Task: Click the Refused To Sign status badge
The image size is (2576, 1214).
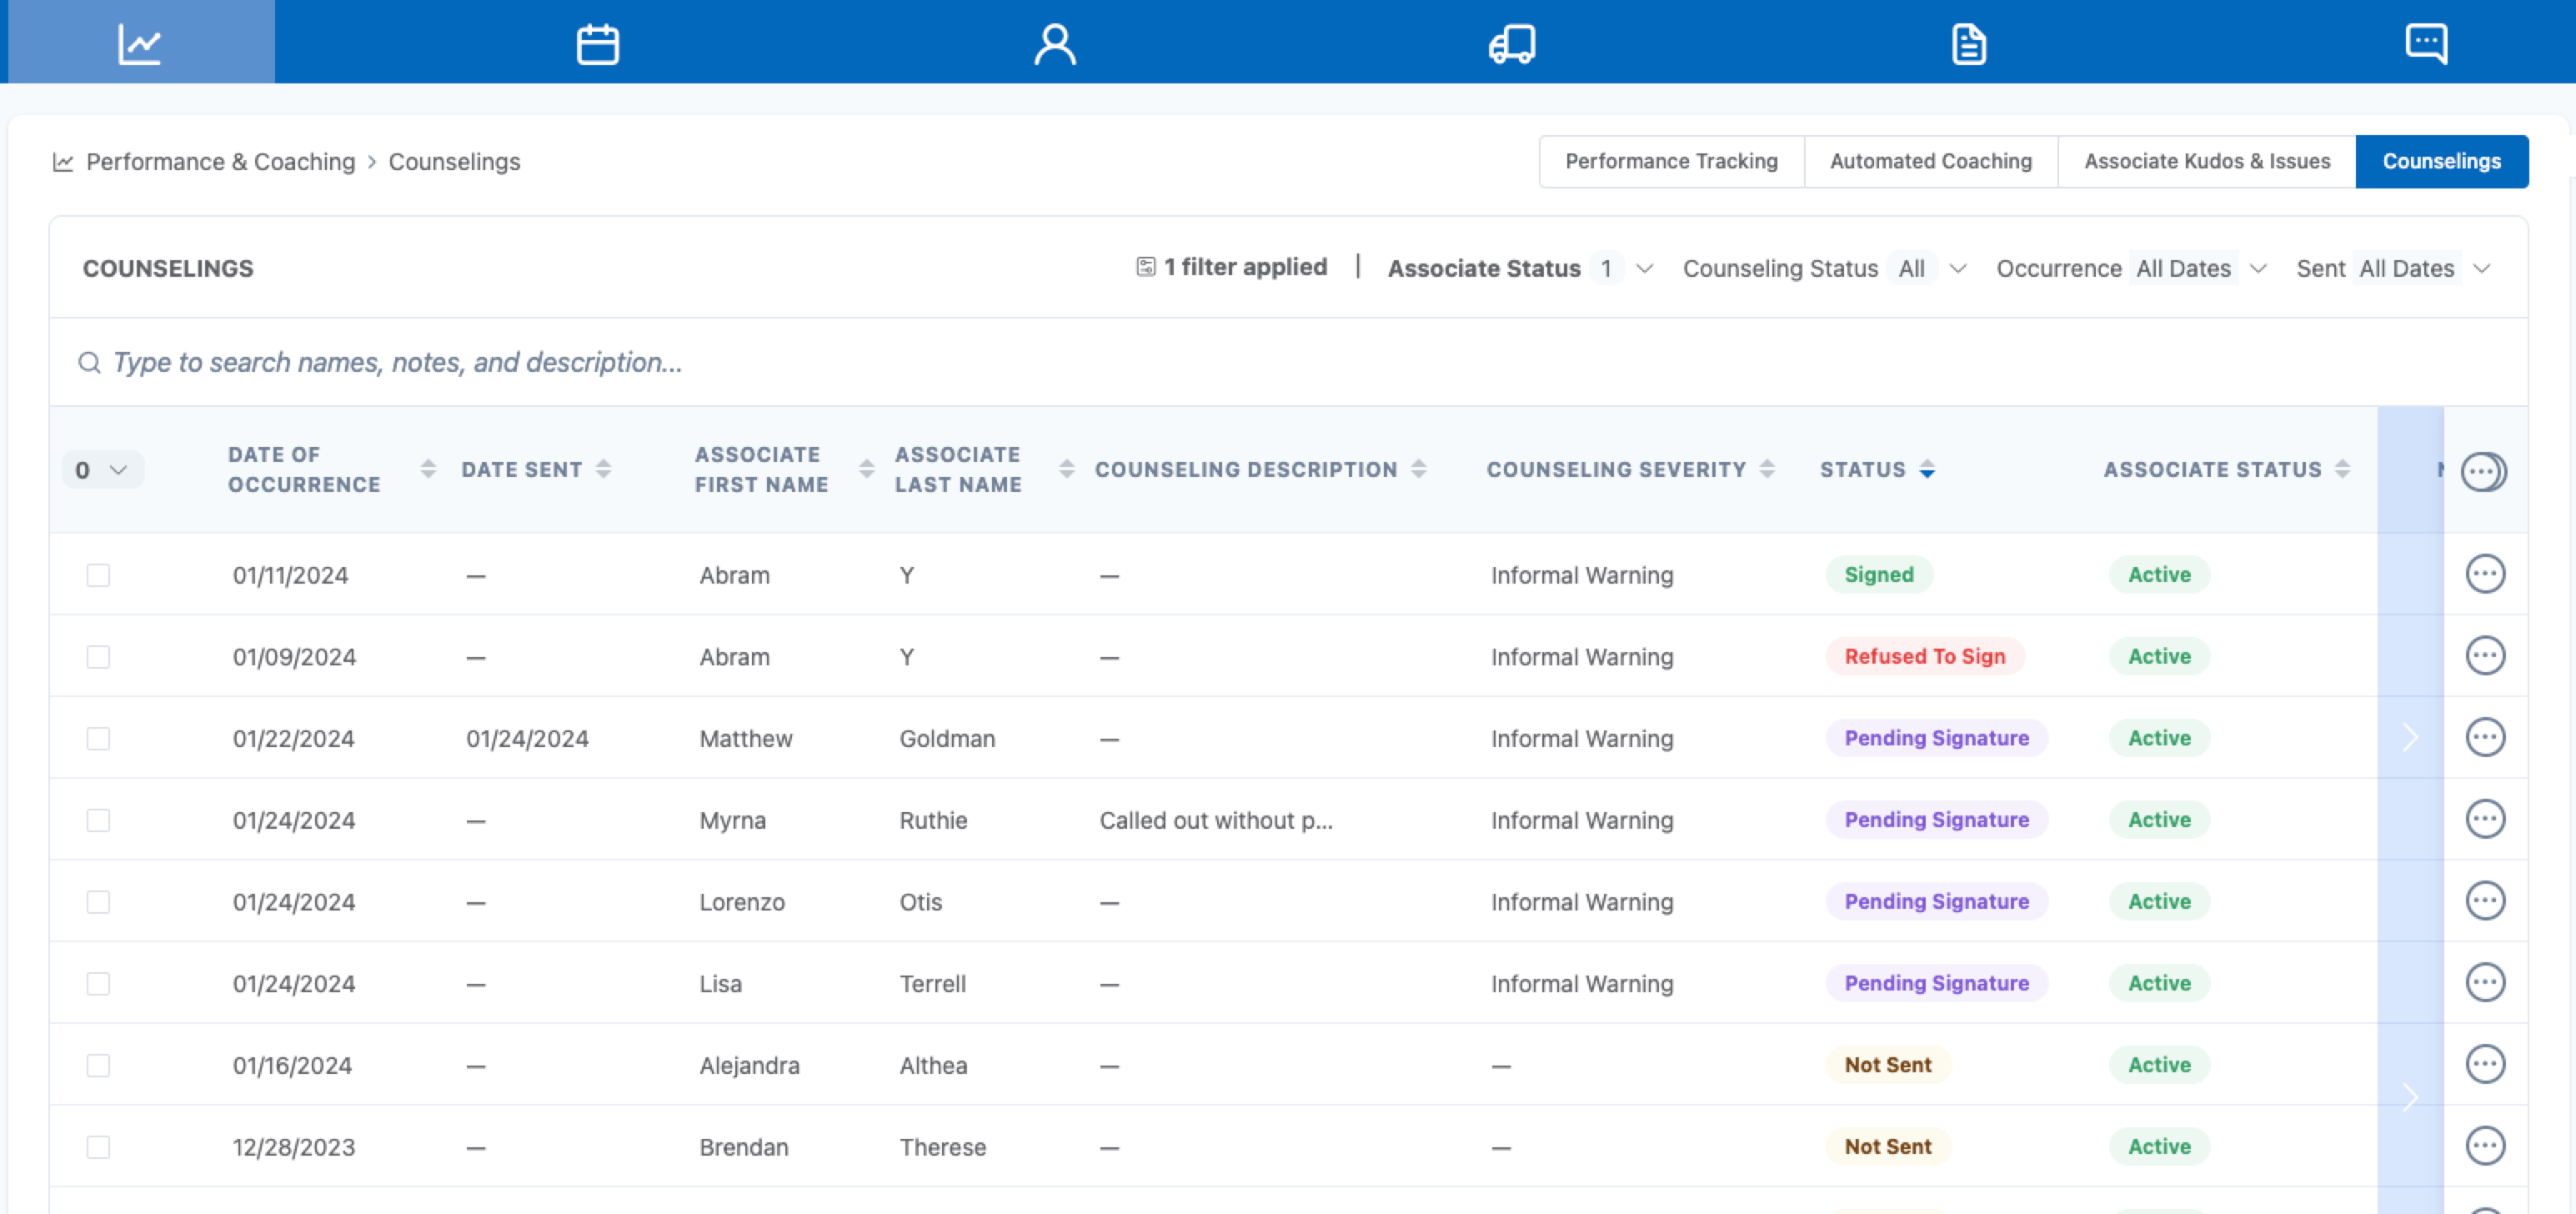Action: 1924,656
